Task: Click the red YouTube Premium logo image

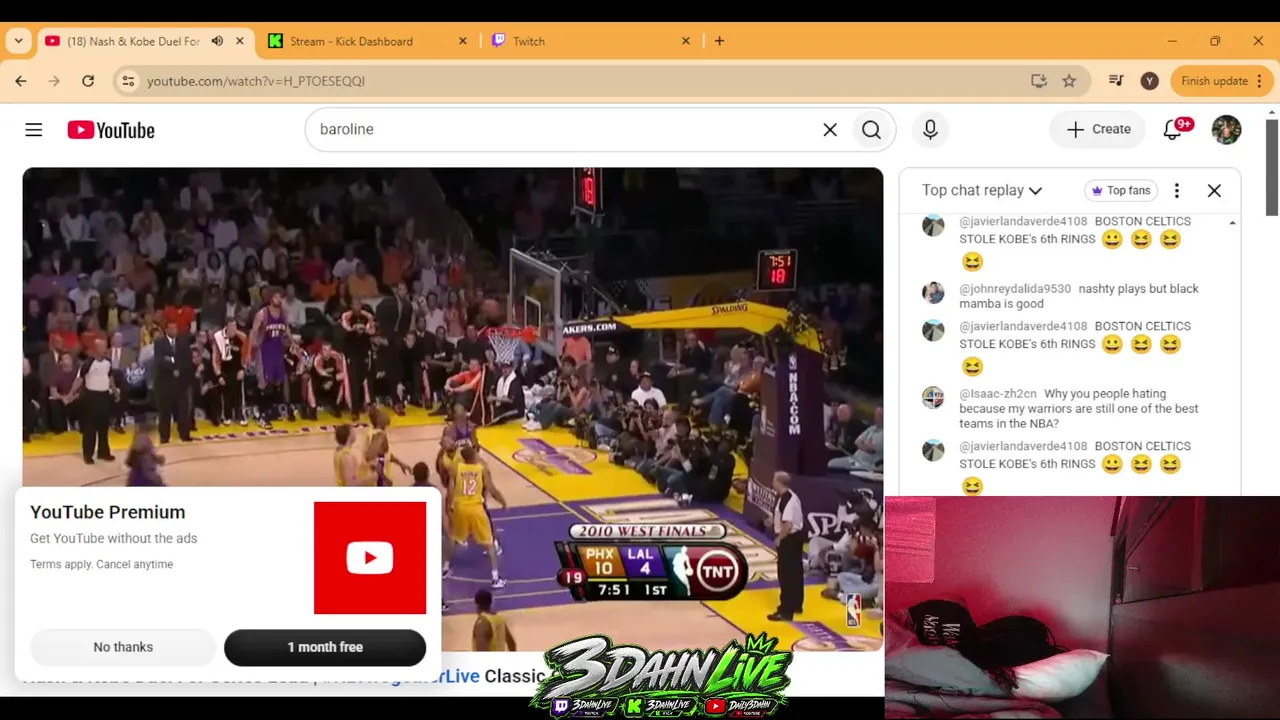Action: pos(370,558)
